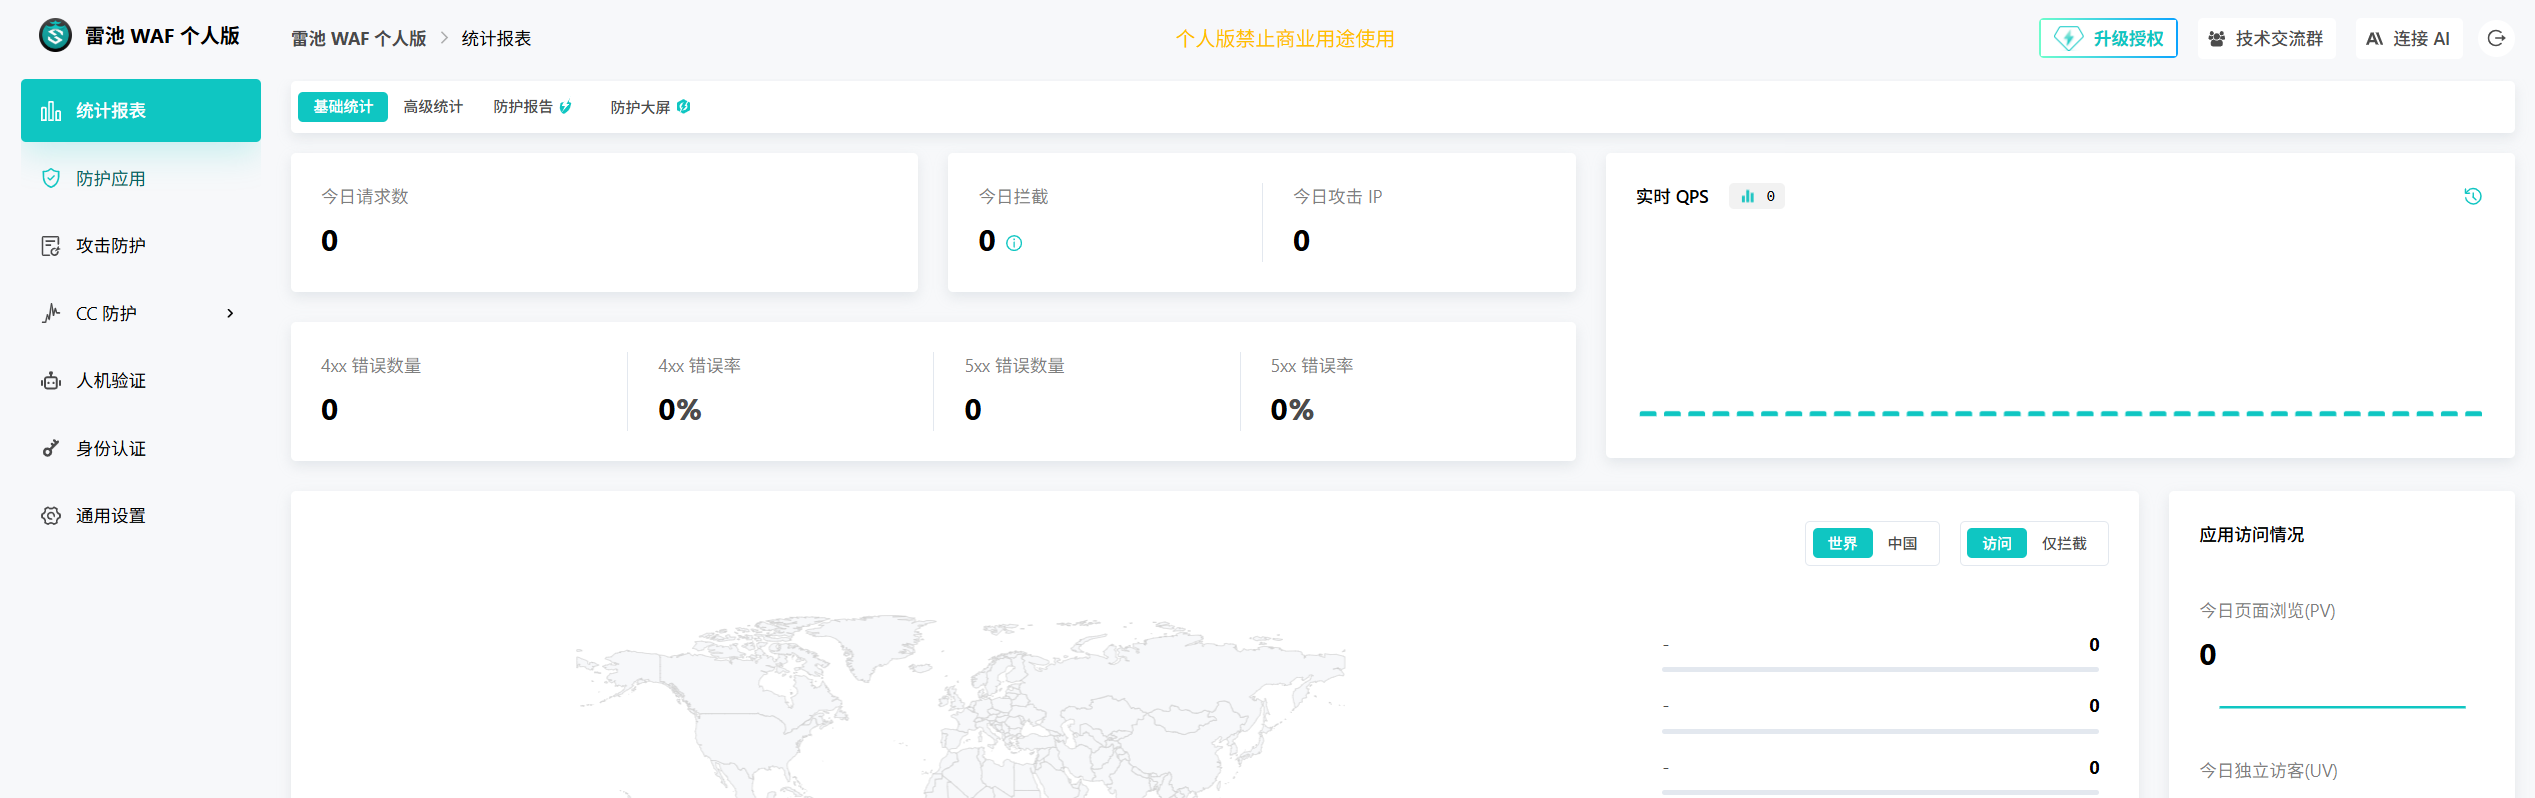This screenshot has height=798, width=2535.
Task: Click the SafeLine WAF logo icon
Action: 55,36
